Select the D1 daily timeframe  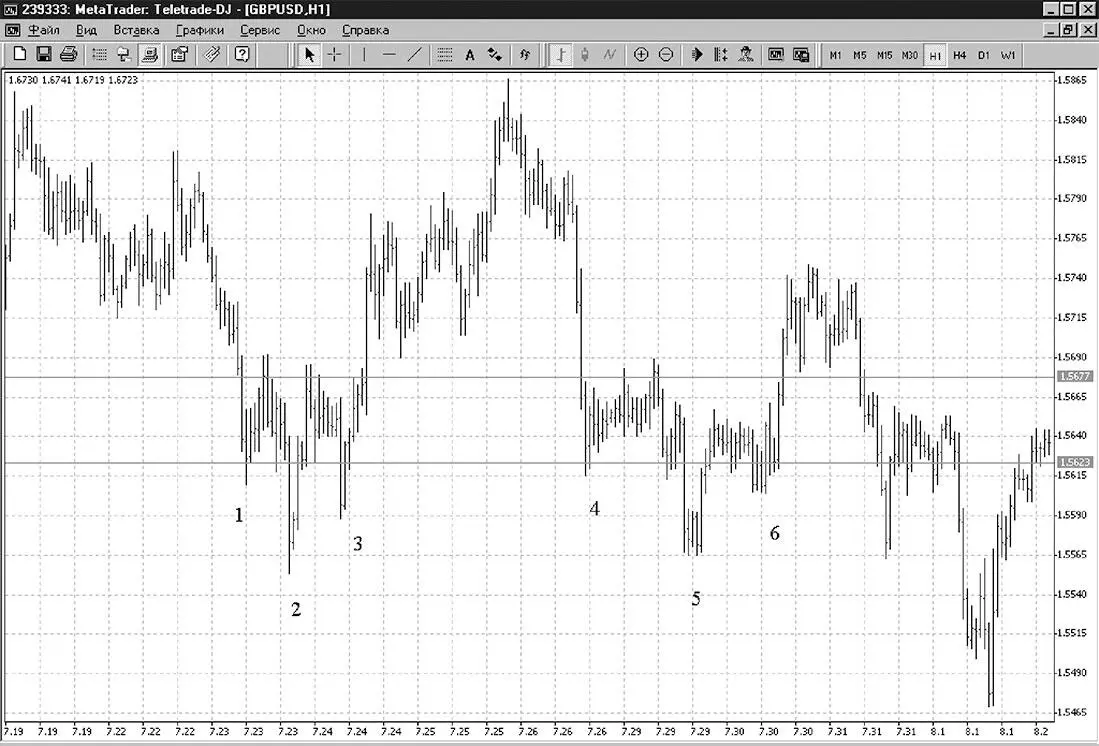tap(983, 55)
